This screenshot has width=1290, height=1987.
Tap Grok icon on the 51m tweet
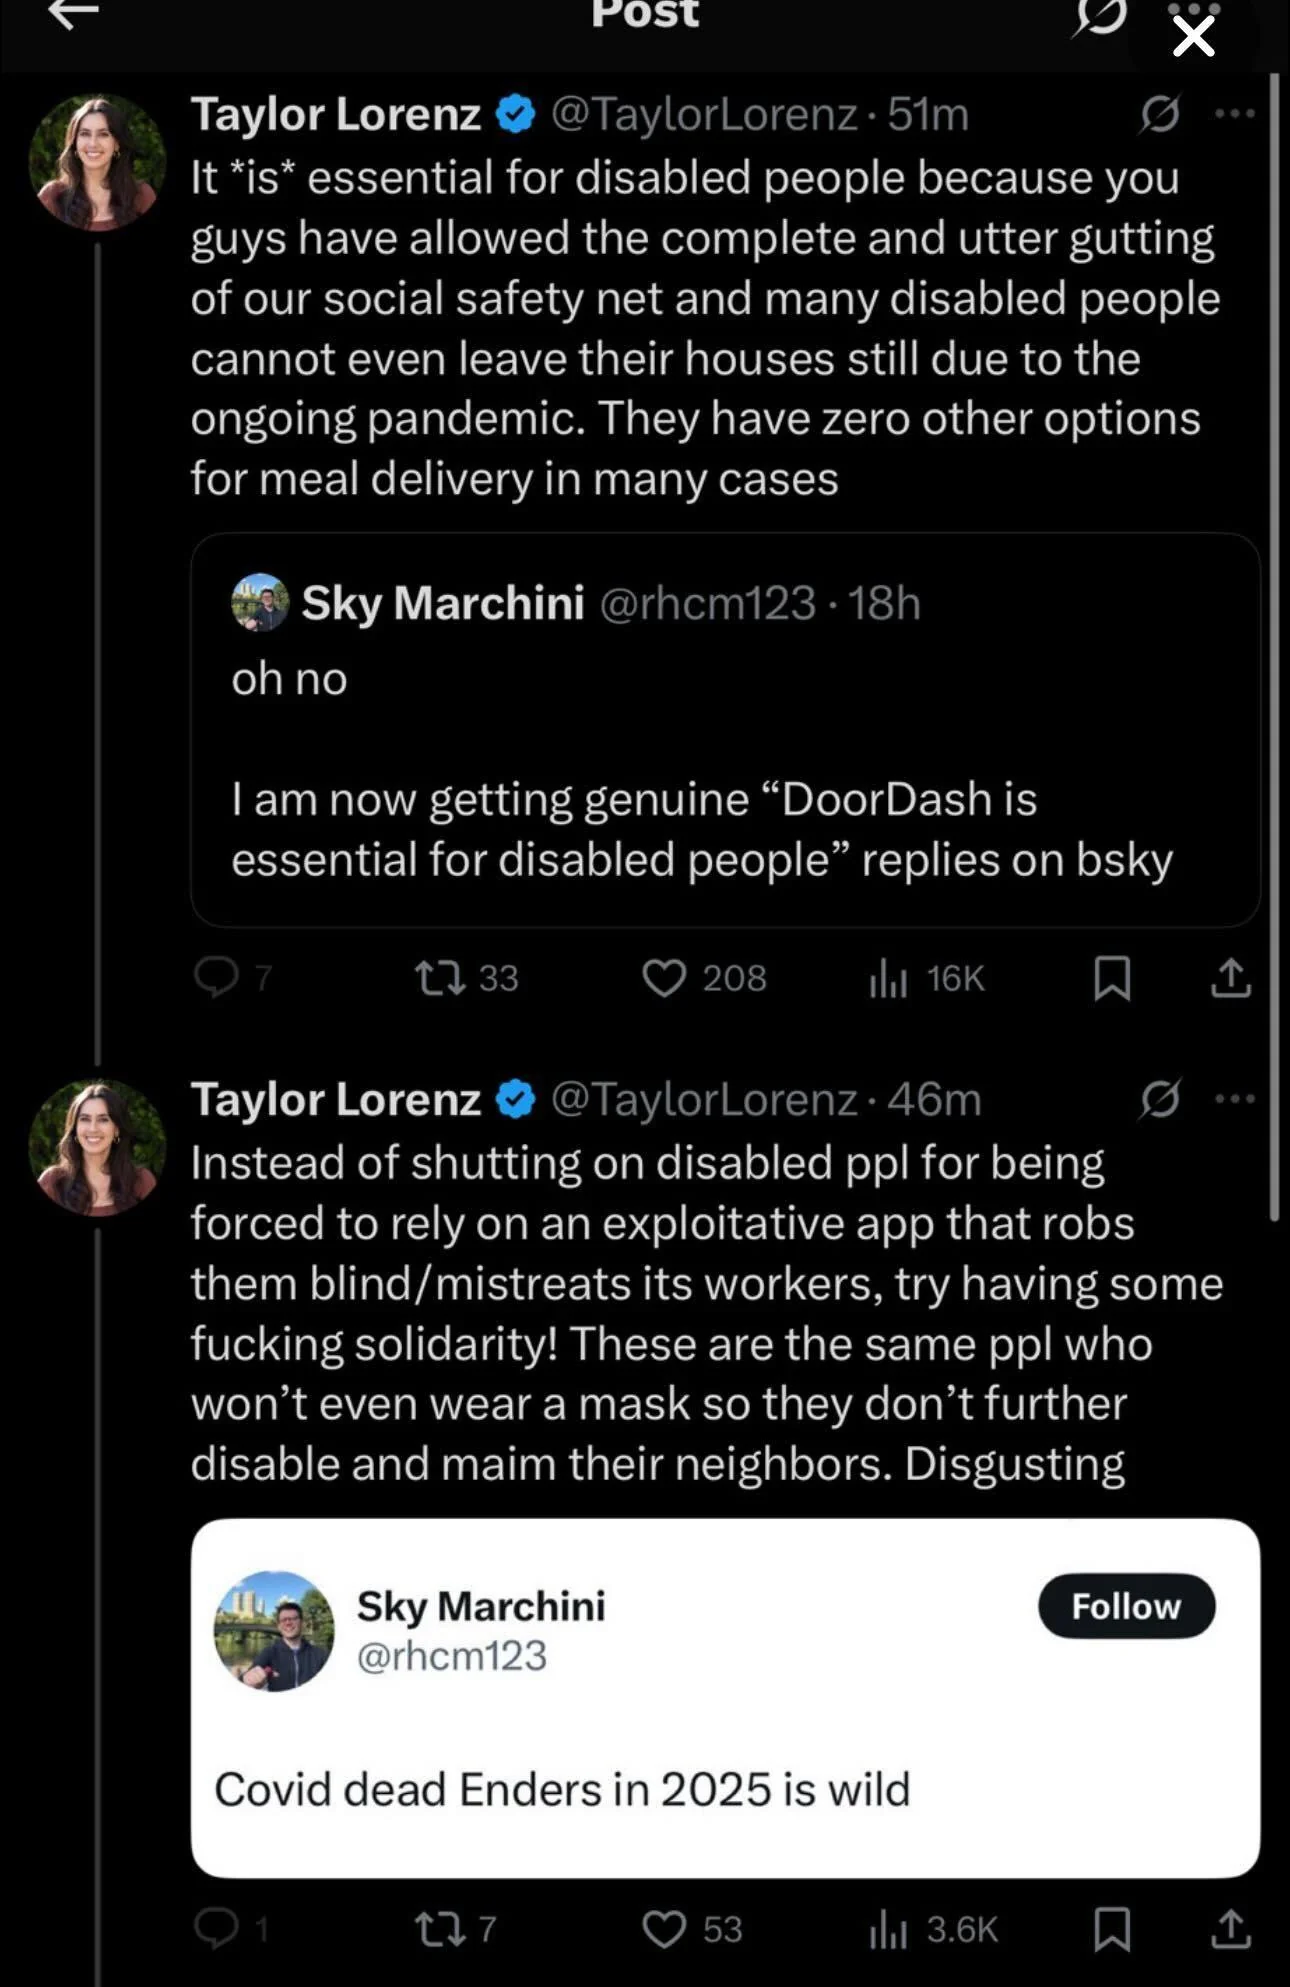coord(1160,113)
